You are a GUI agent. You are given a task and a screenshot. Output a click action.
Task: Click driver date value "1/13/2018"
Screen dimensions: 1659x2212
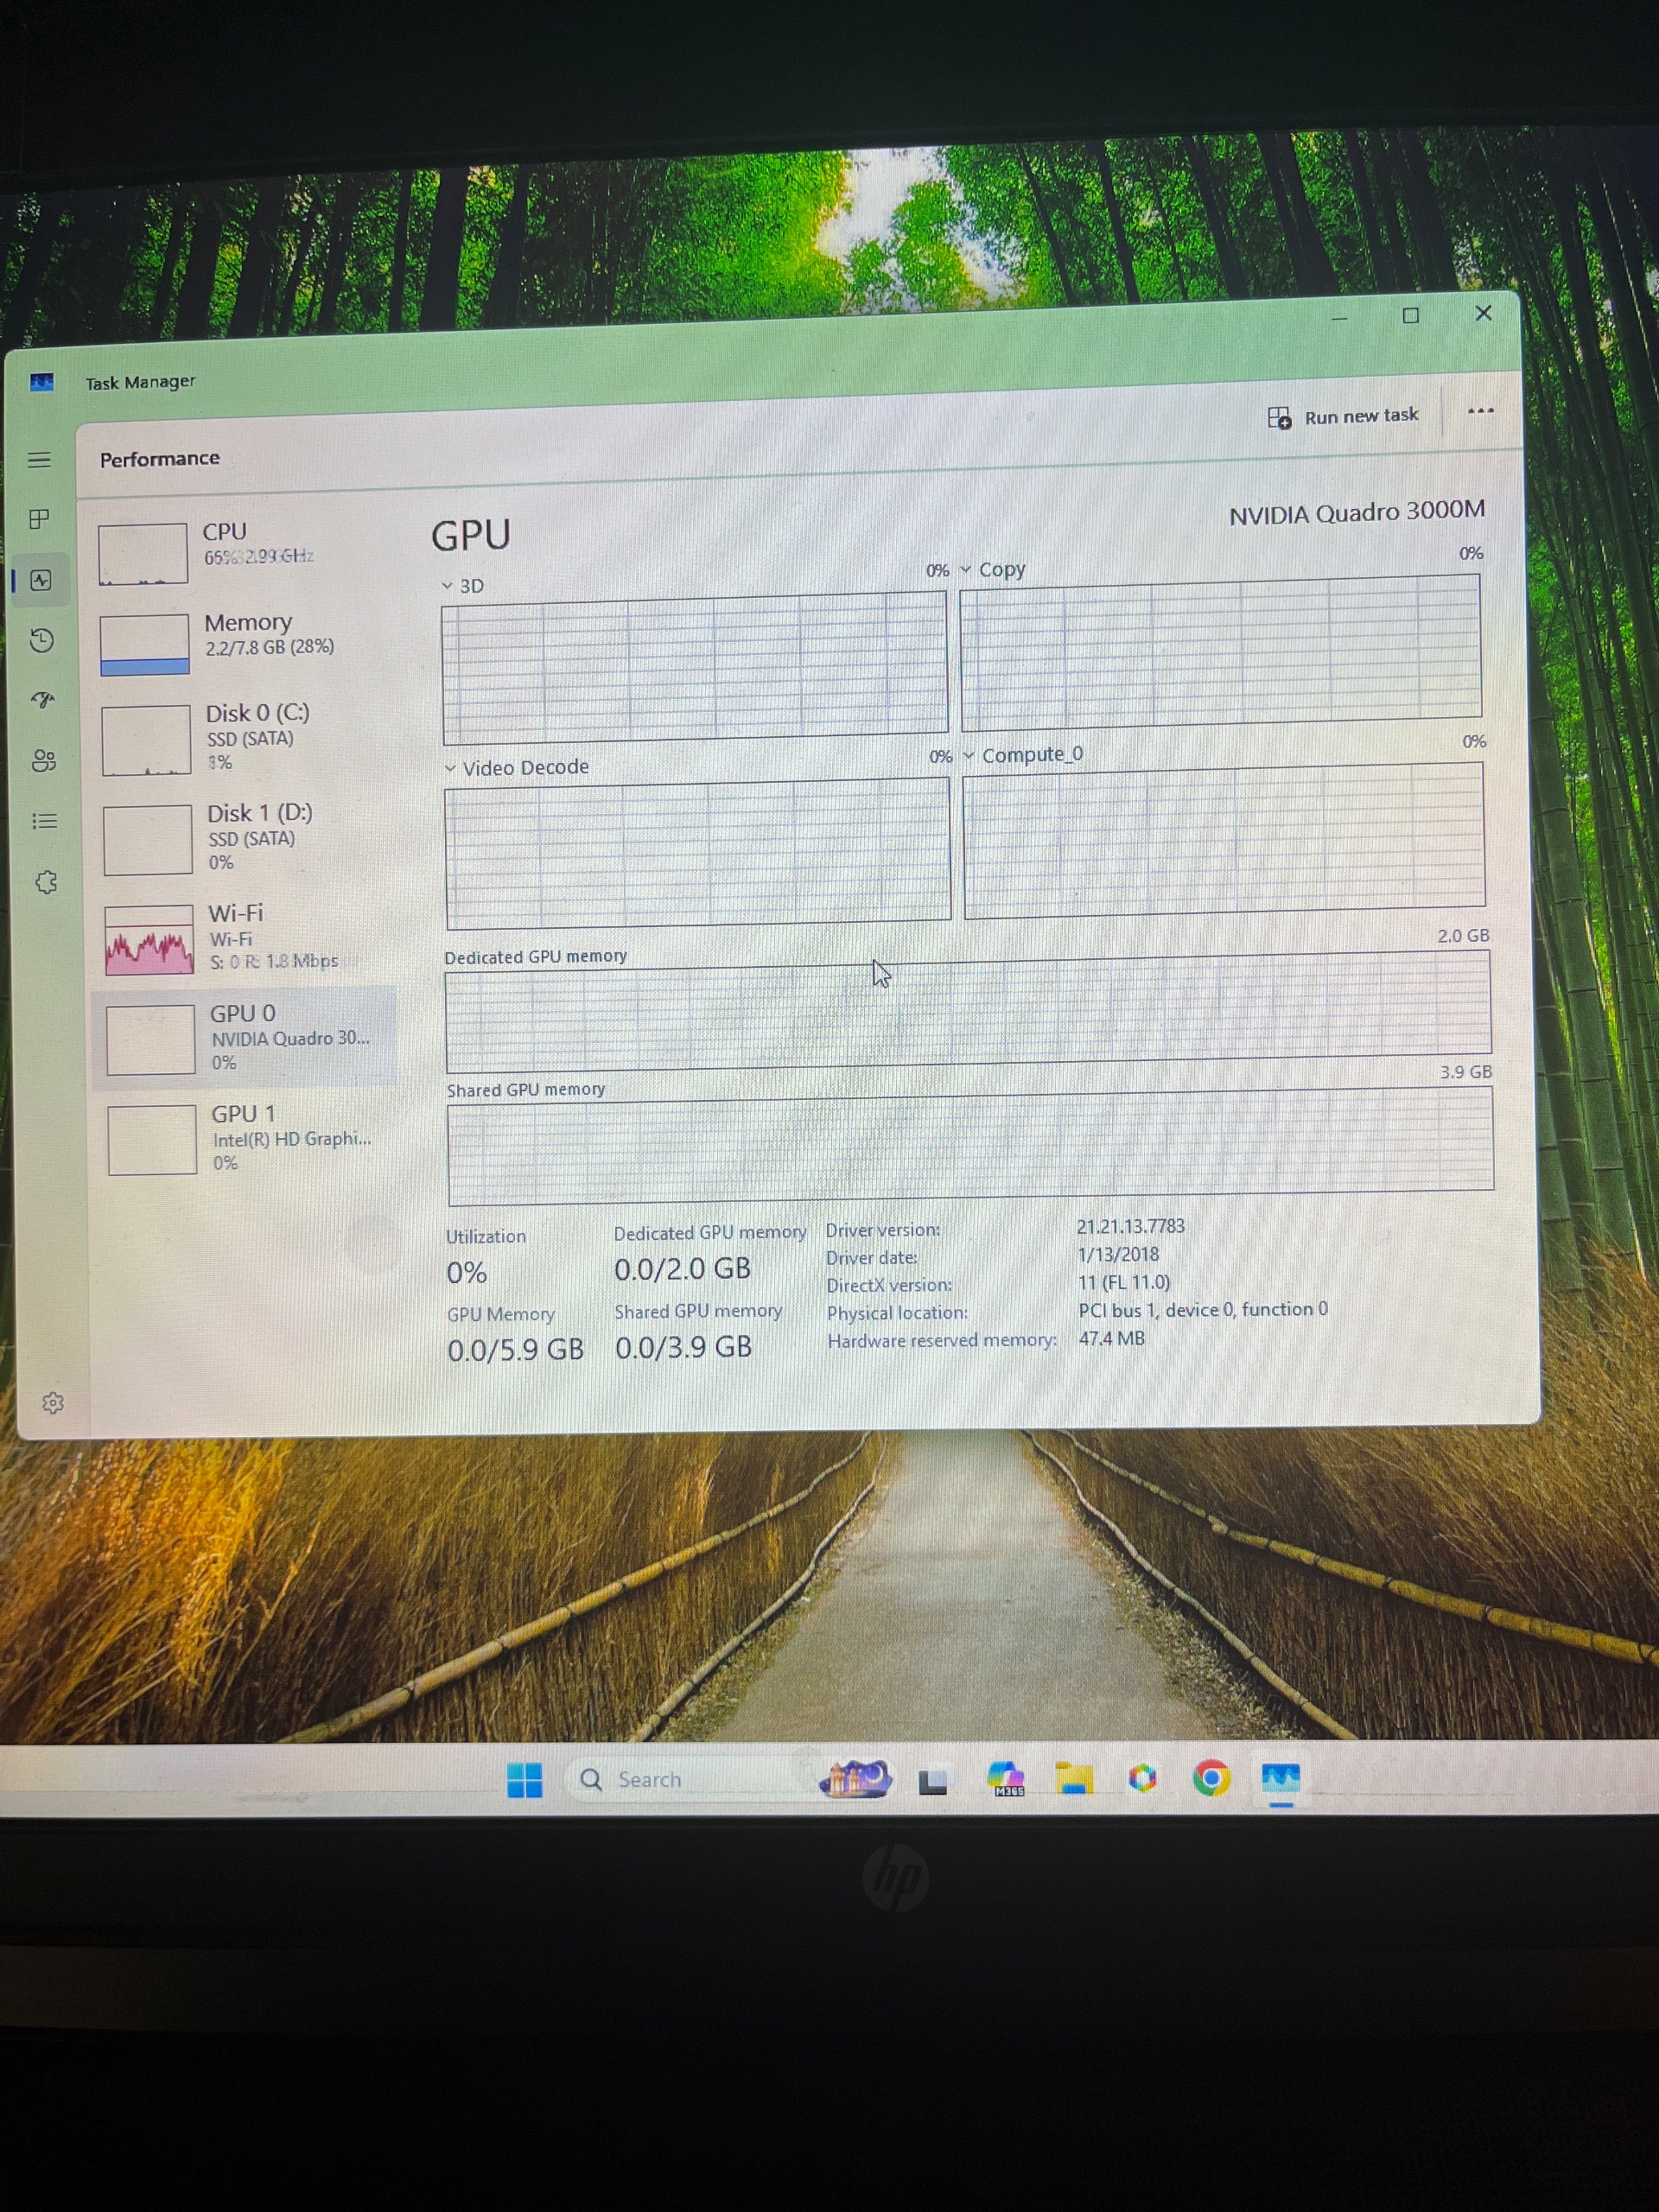1118,1254
